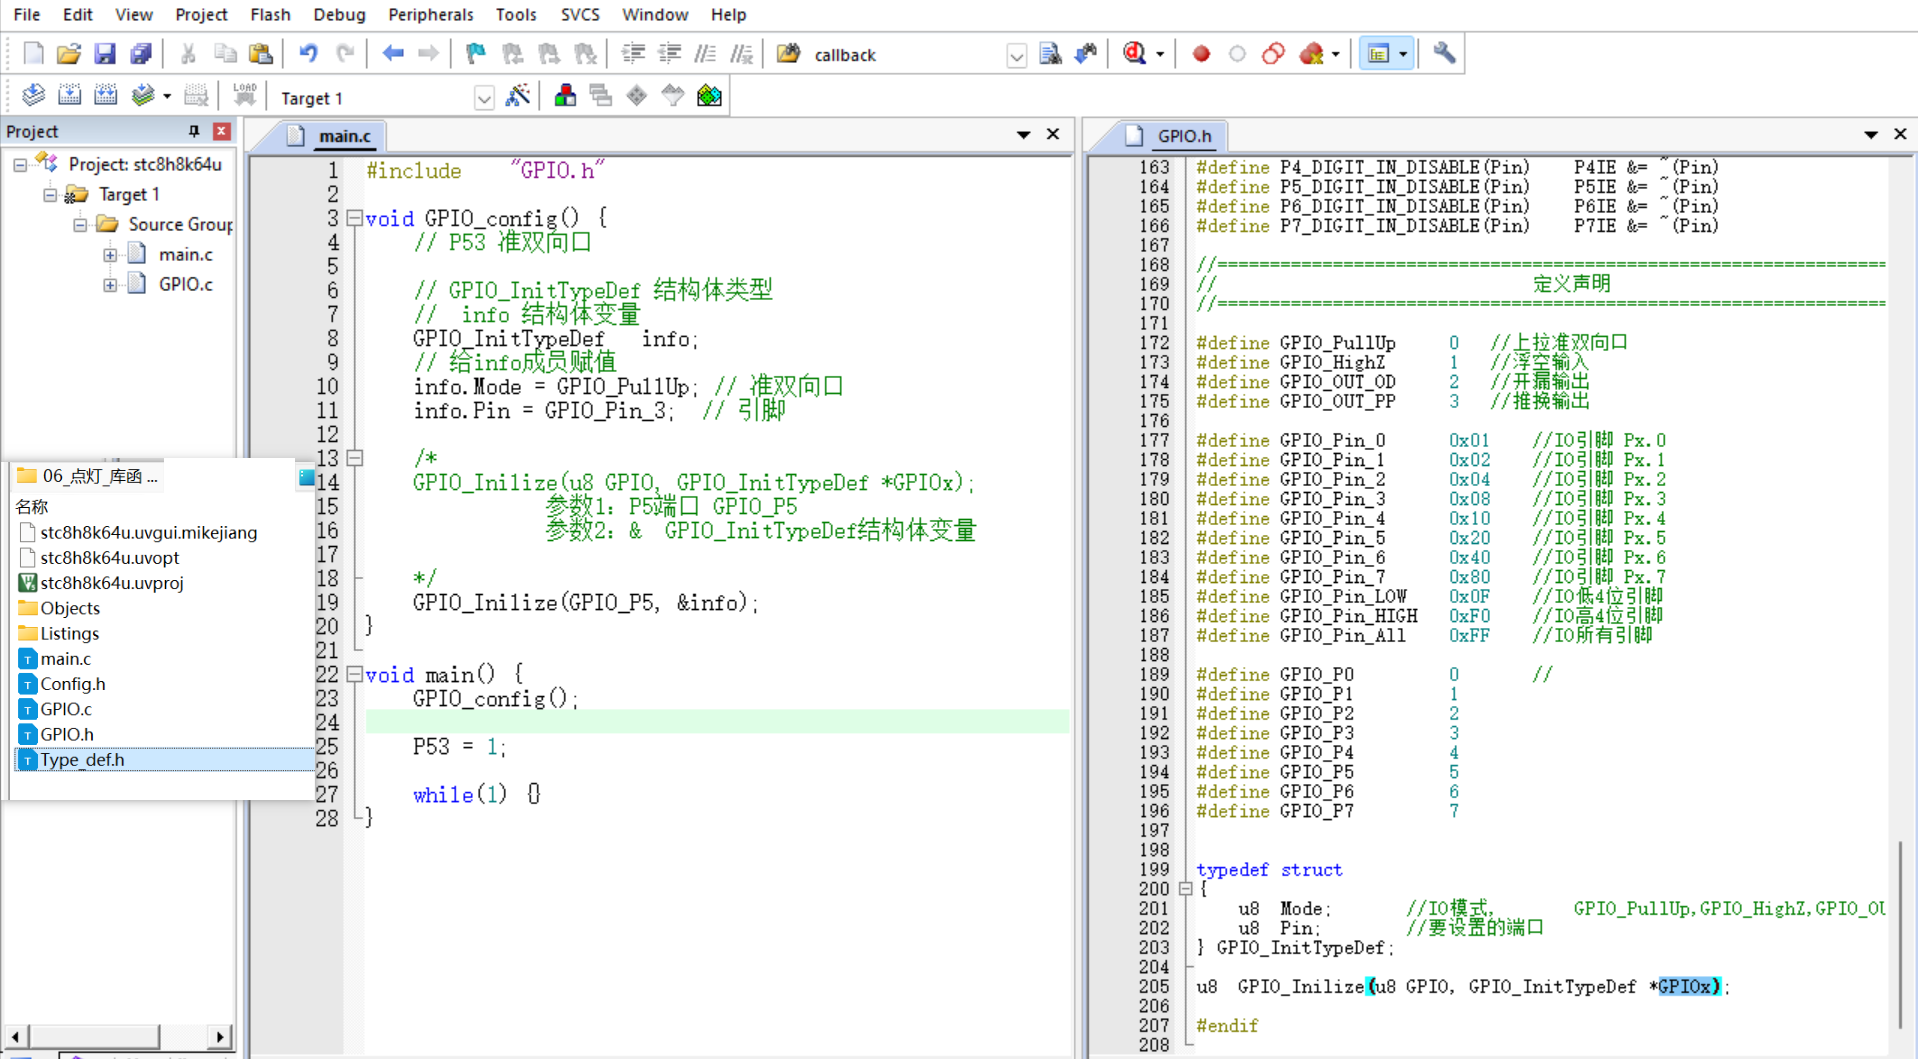Screen dimensions: 1918x1059
Task: Disable all breakpoints using the crossed circle
Action: [x=1273, y=54]
